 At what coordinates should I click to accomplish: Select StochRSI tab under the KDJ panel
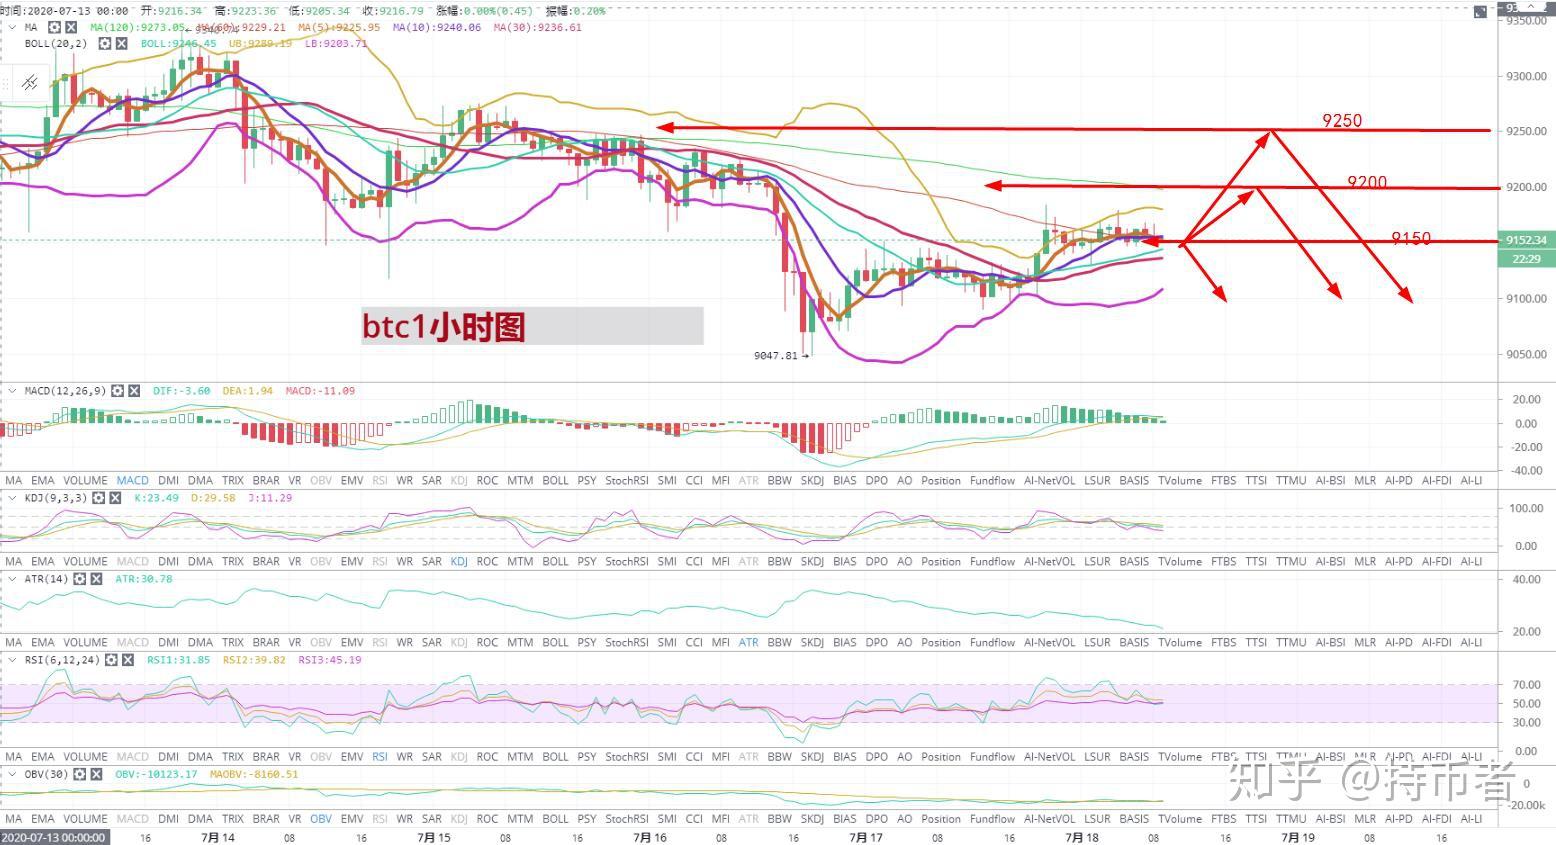[627, 562]
